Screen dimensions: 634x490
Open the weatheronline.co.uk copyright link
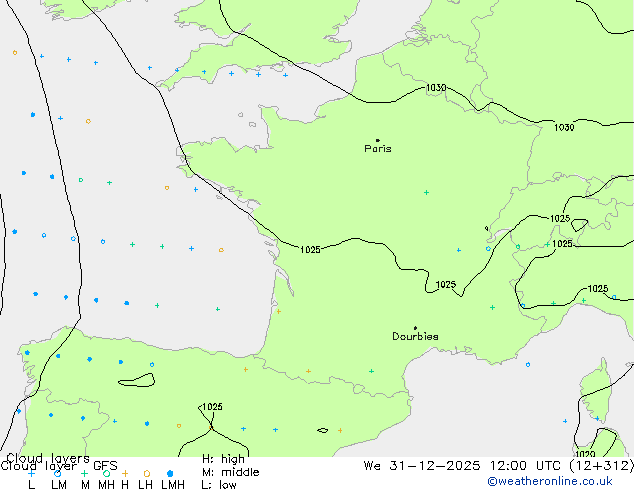click(549, 481)
